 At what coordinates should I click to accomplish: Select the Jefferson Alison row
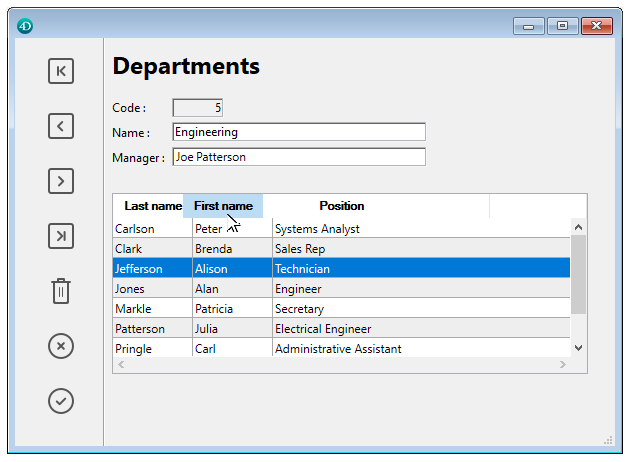coord(340,269)
